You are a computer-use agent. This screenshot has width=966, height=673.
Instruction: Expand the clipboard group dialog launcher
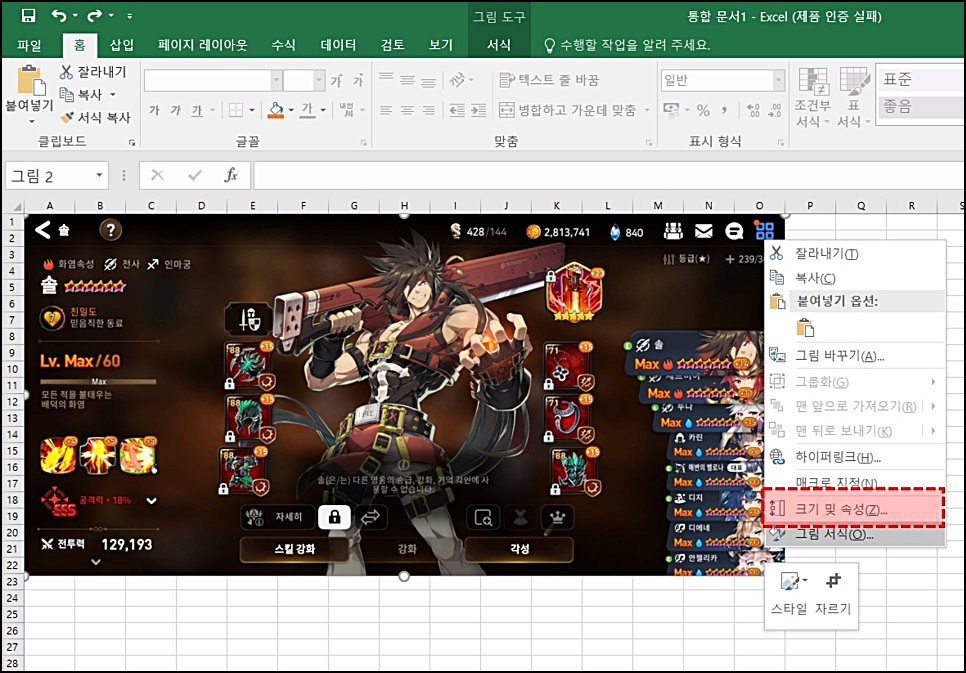132,142
